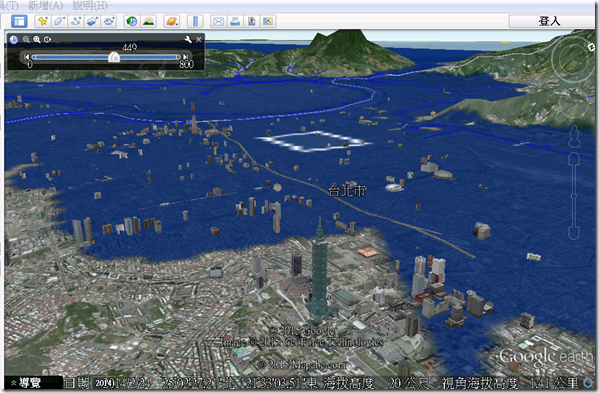599x393 pixels.
Task: Click the 海拔高度 20 公尺 elevation text
Action: pos(376,383)
